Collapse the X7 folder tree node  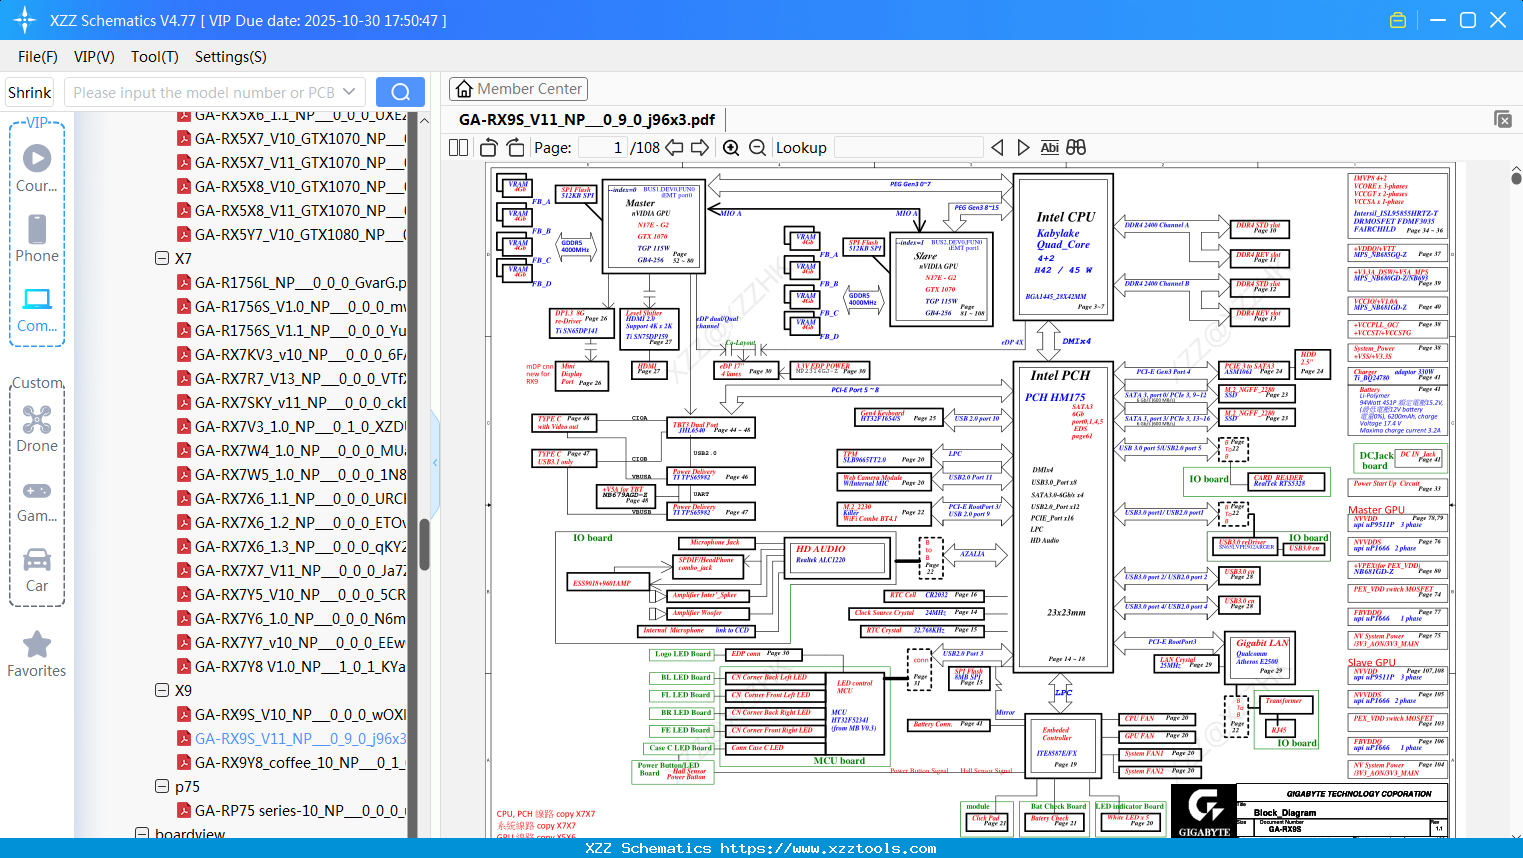(x=162, y=258)
